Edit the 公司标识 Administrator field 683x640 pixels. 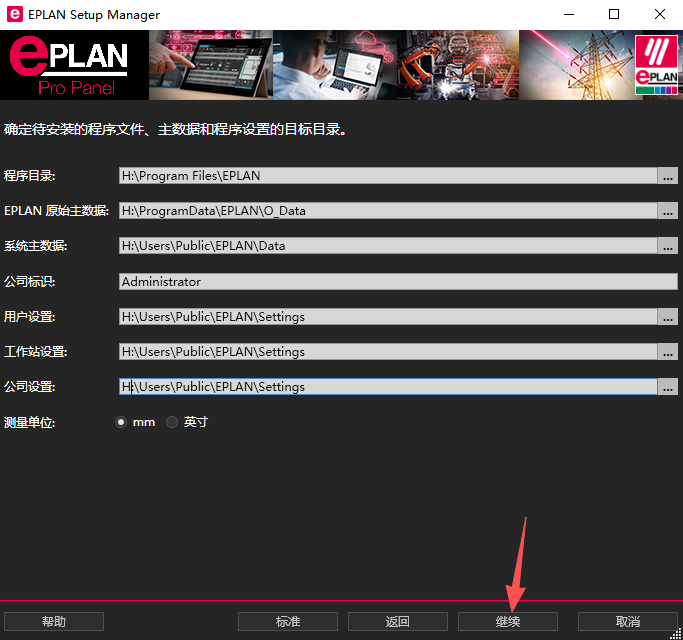coord(398,281)
